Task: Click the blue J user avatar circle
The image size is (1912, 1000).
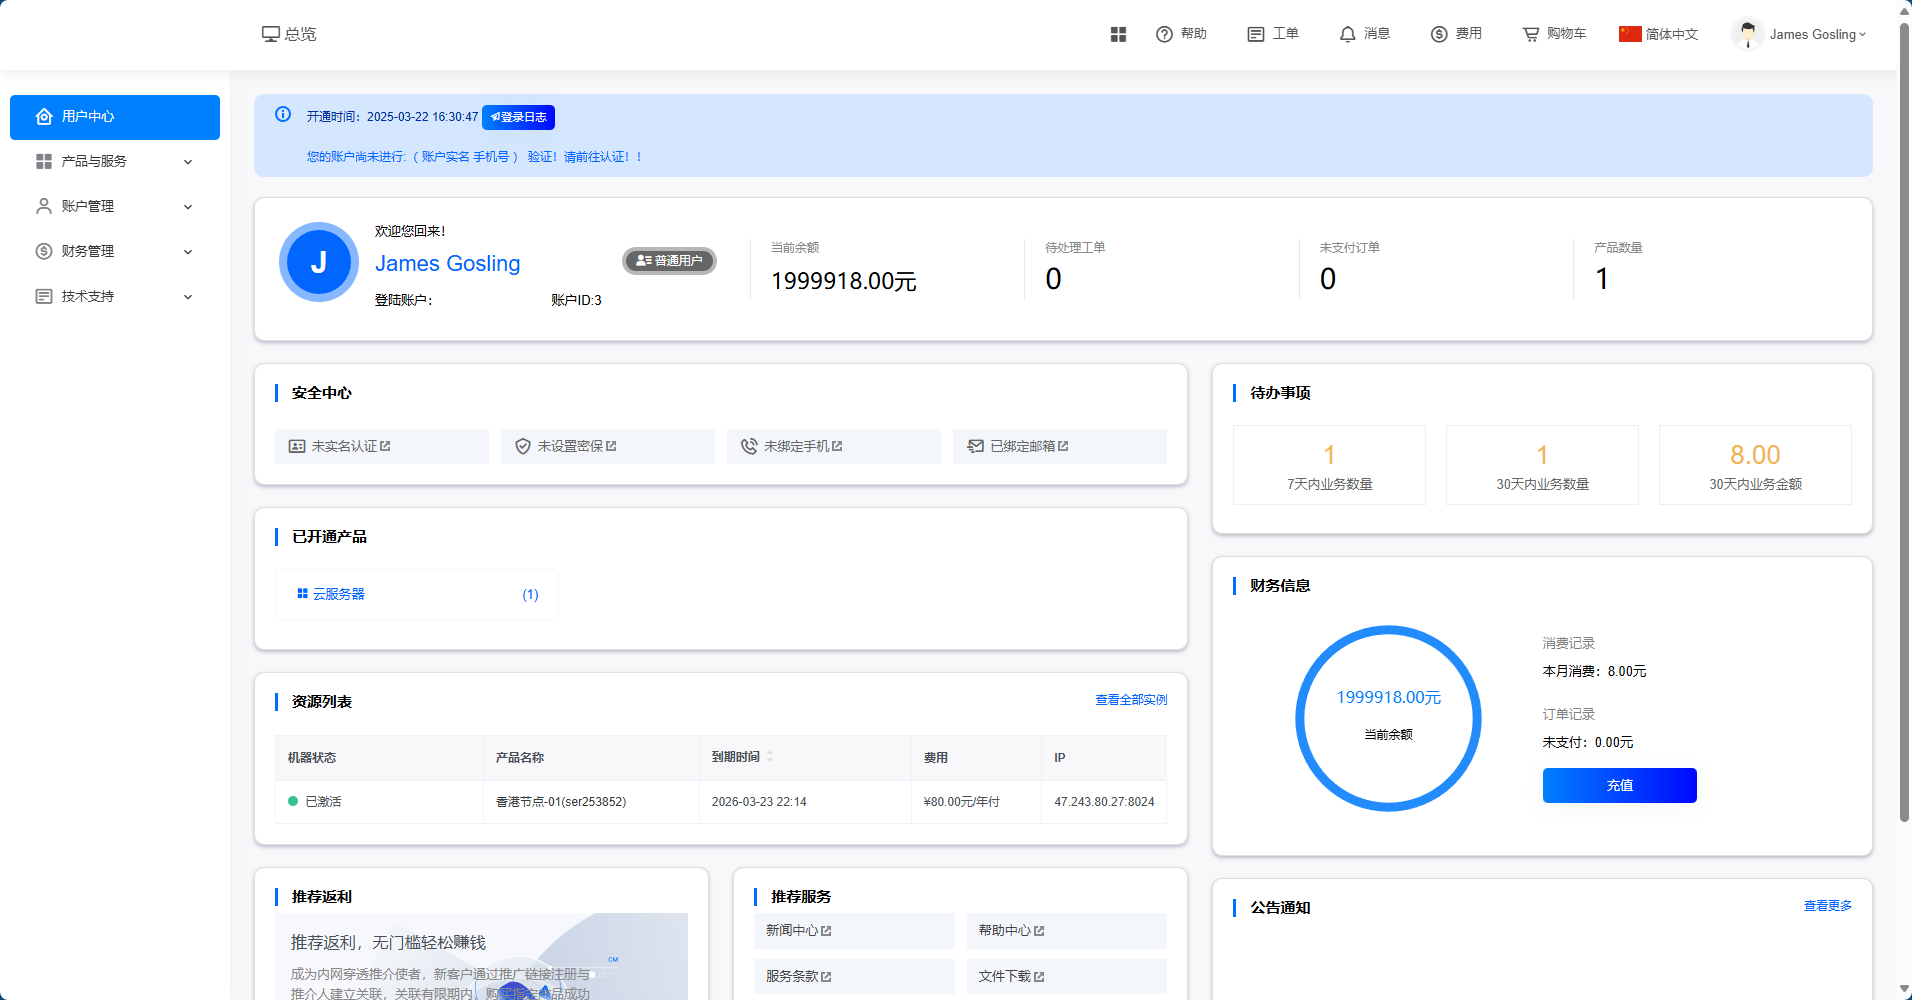Action: 319,262
